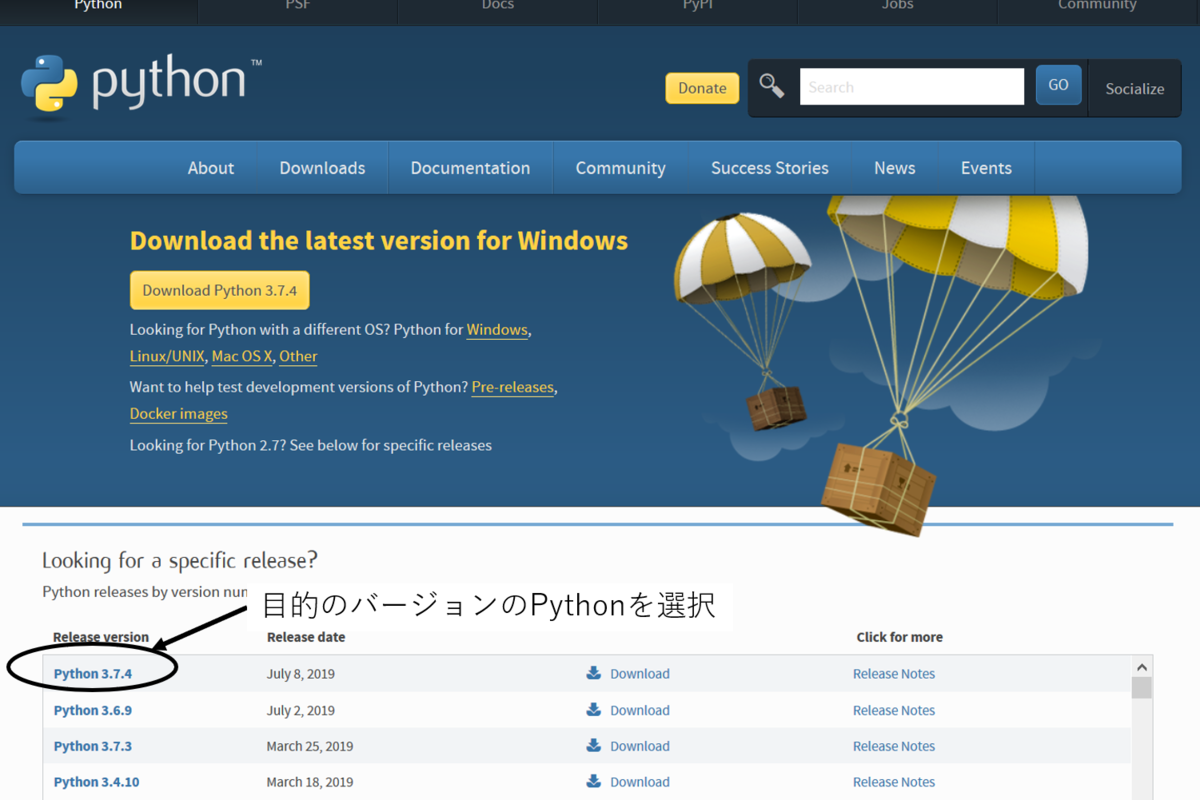
Task: Click the March 18, 2019 release date
Action: click(310, 782)
